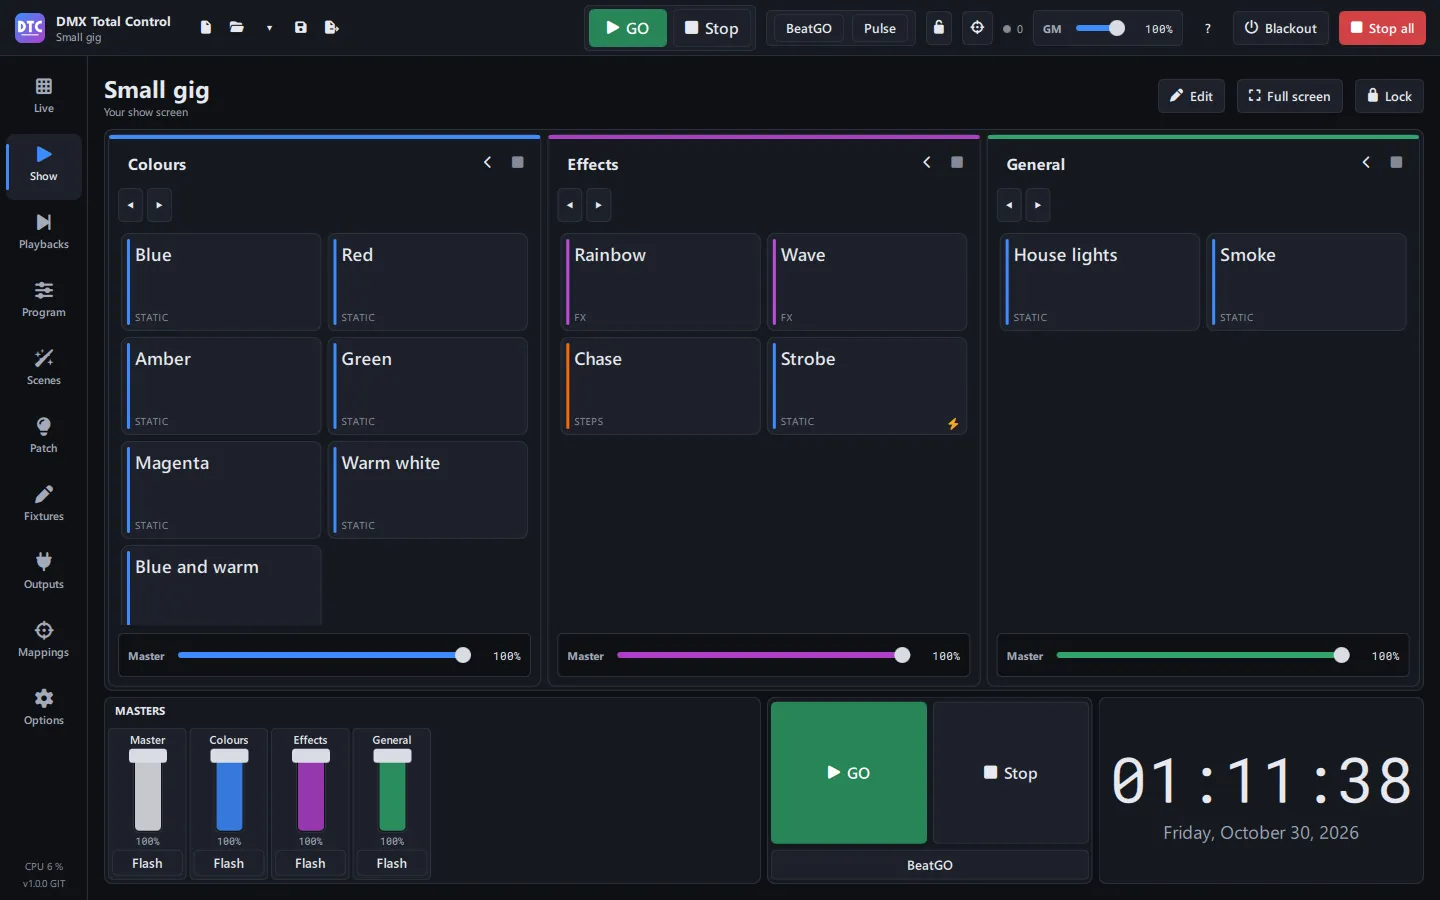Toggle the Strobe scene
Image resolution: width=1440 pixels, height=900 pixels.
click(x=867, y=386)
